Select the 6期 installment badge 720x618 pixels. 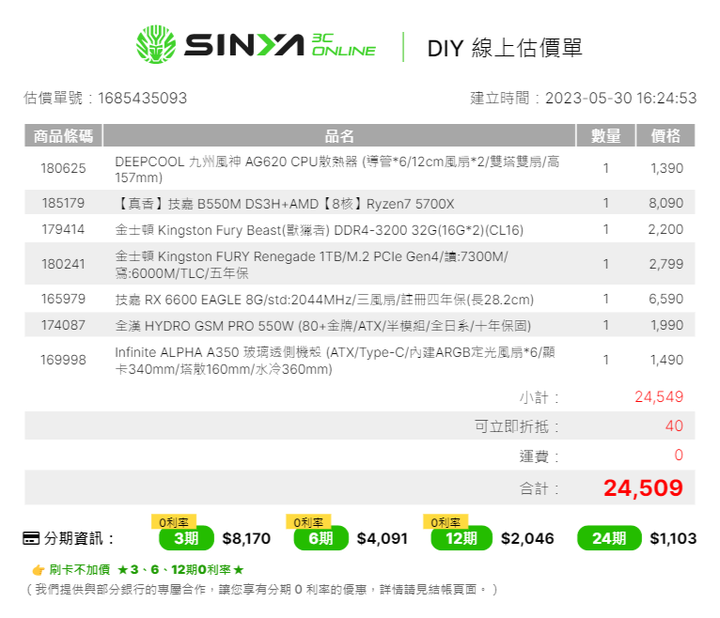coord(321,538)
